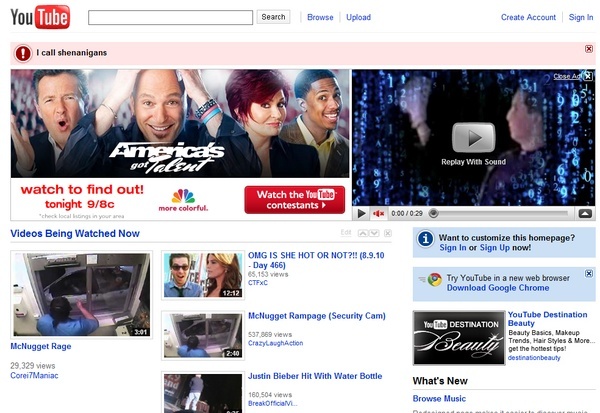Click the '0:00 / 0:29' time display
600x413 pixels.
407,214
